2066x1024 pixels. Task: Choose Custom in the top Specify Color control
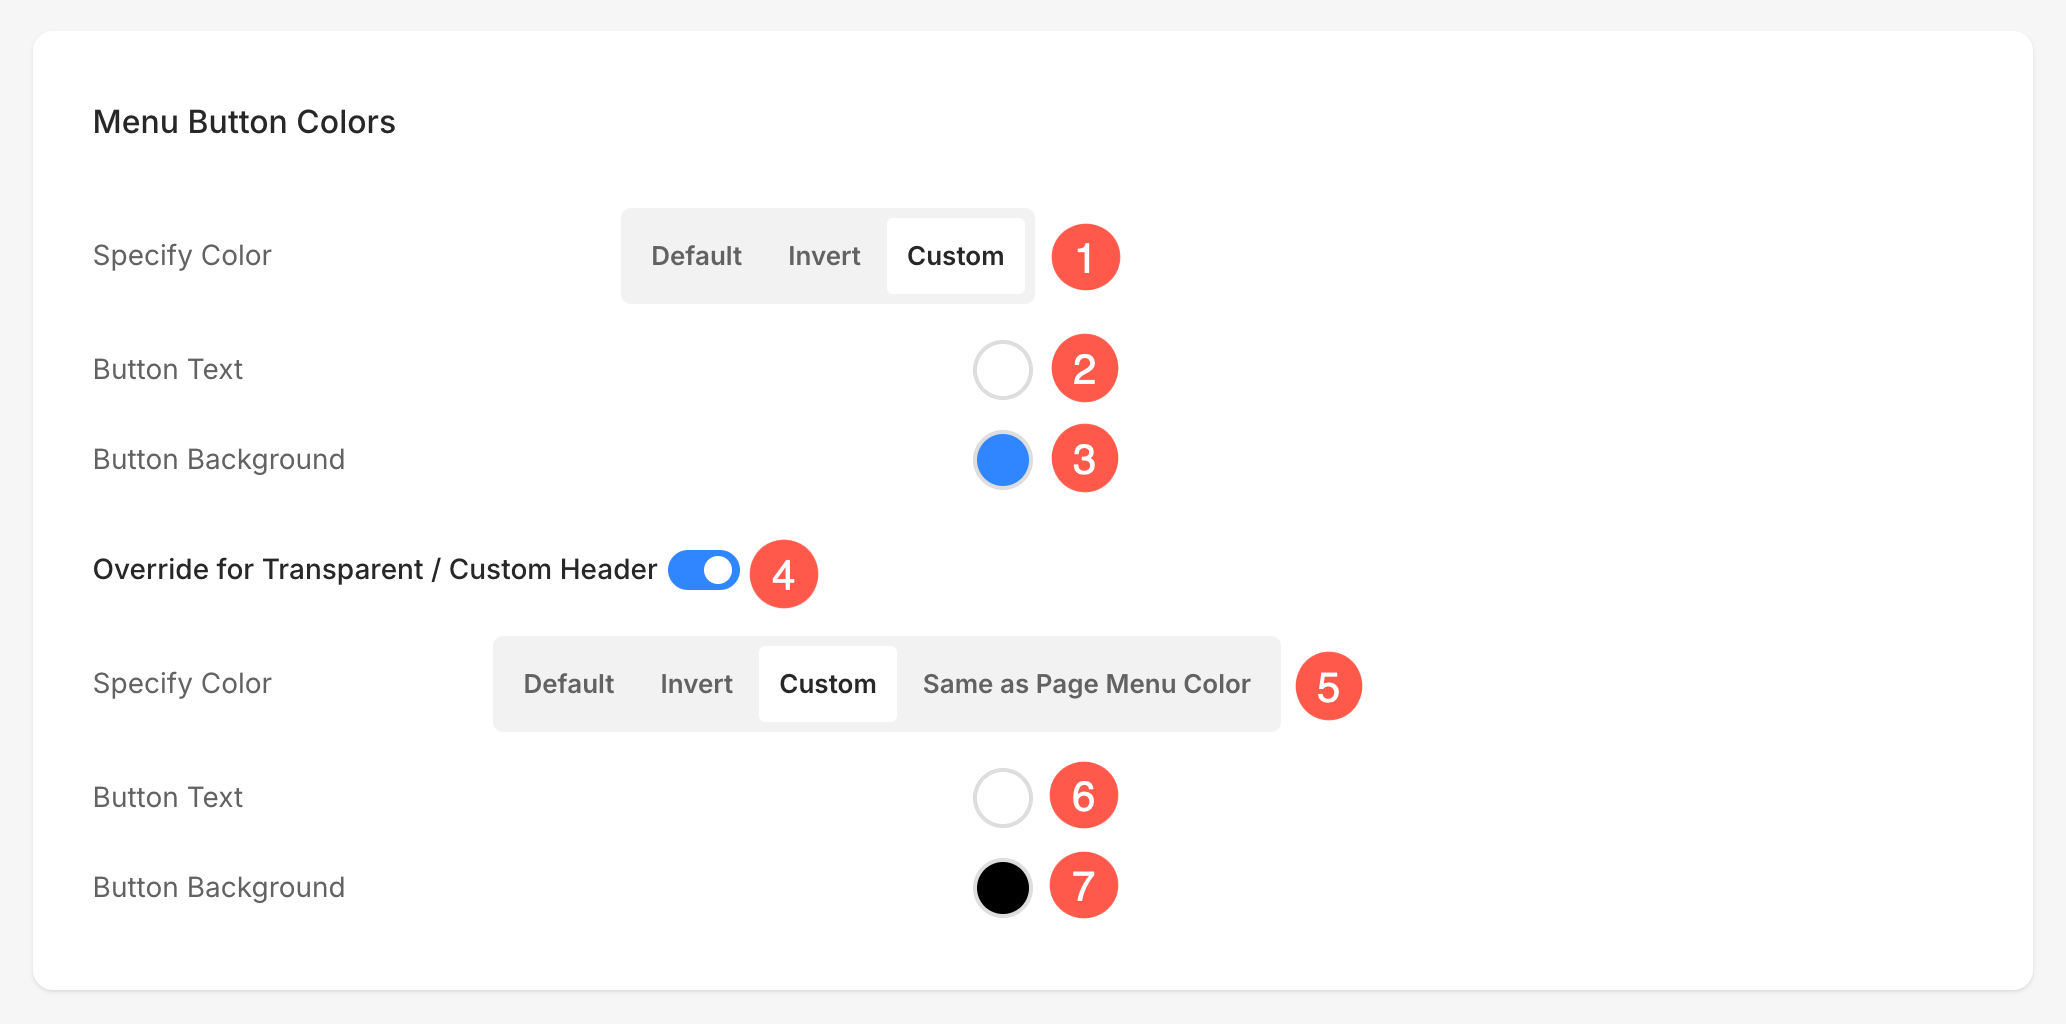(x=955, y=256)
